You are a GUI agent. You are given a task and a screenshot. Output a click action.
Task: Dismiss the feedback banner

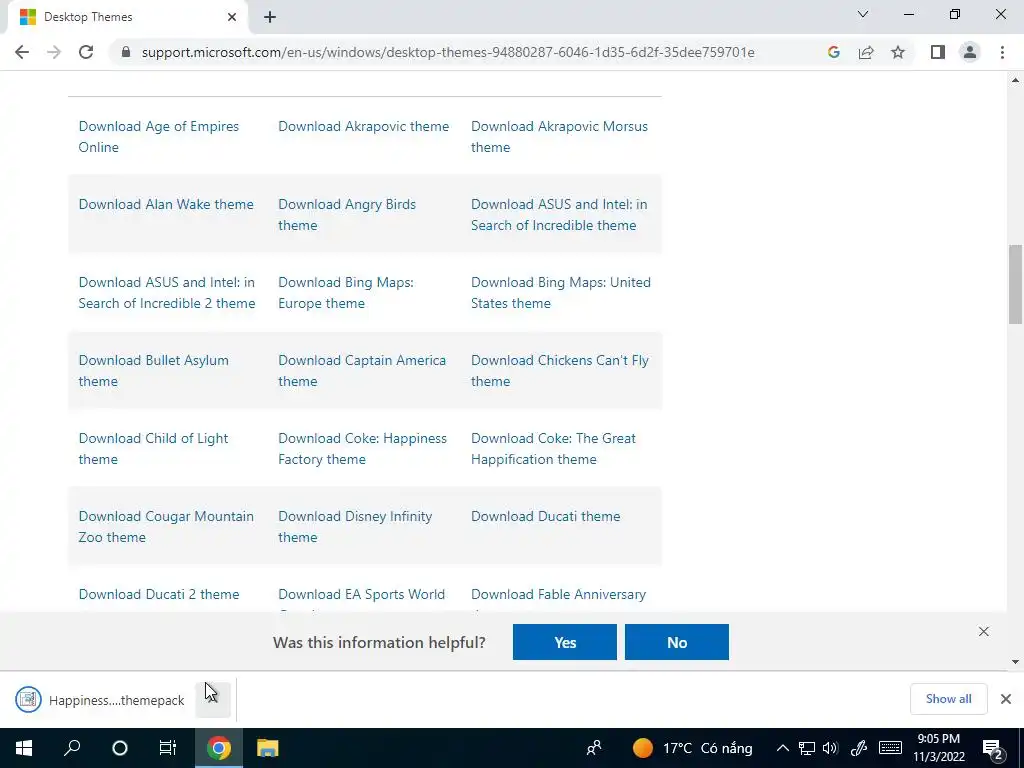click(x=984, y=632)
